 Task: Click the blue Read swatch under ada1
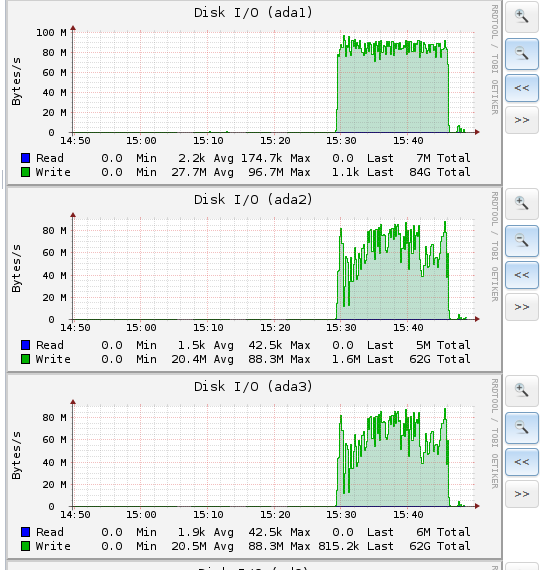tap(25, 158)
